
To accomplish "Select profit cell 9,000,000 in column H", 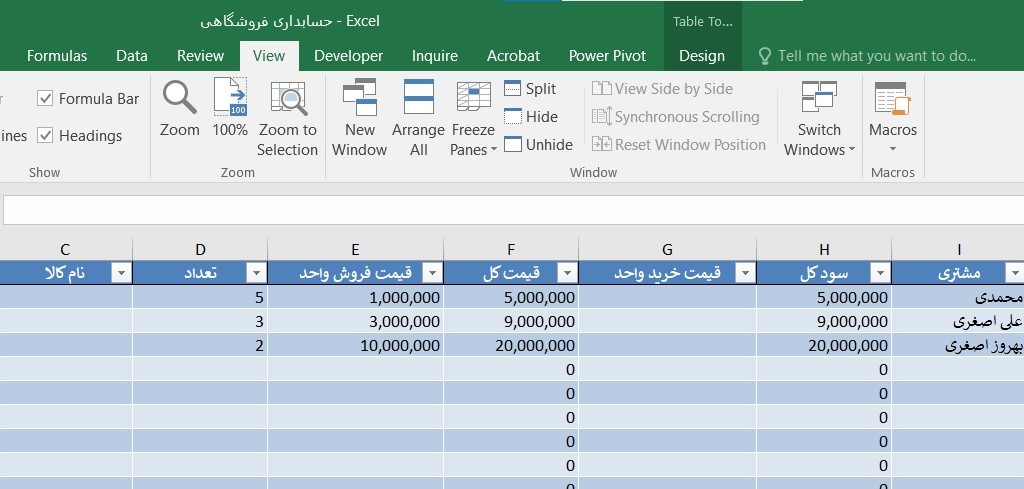I will click(x=824, y=321).
